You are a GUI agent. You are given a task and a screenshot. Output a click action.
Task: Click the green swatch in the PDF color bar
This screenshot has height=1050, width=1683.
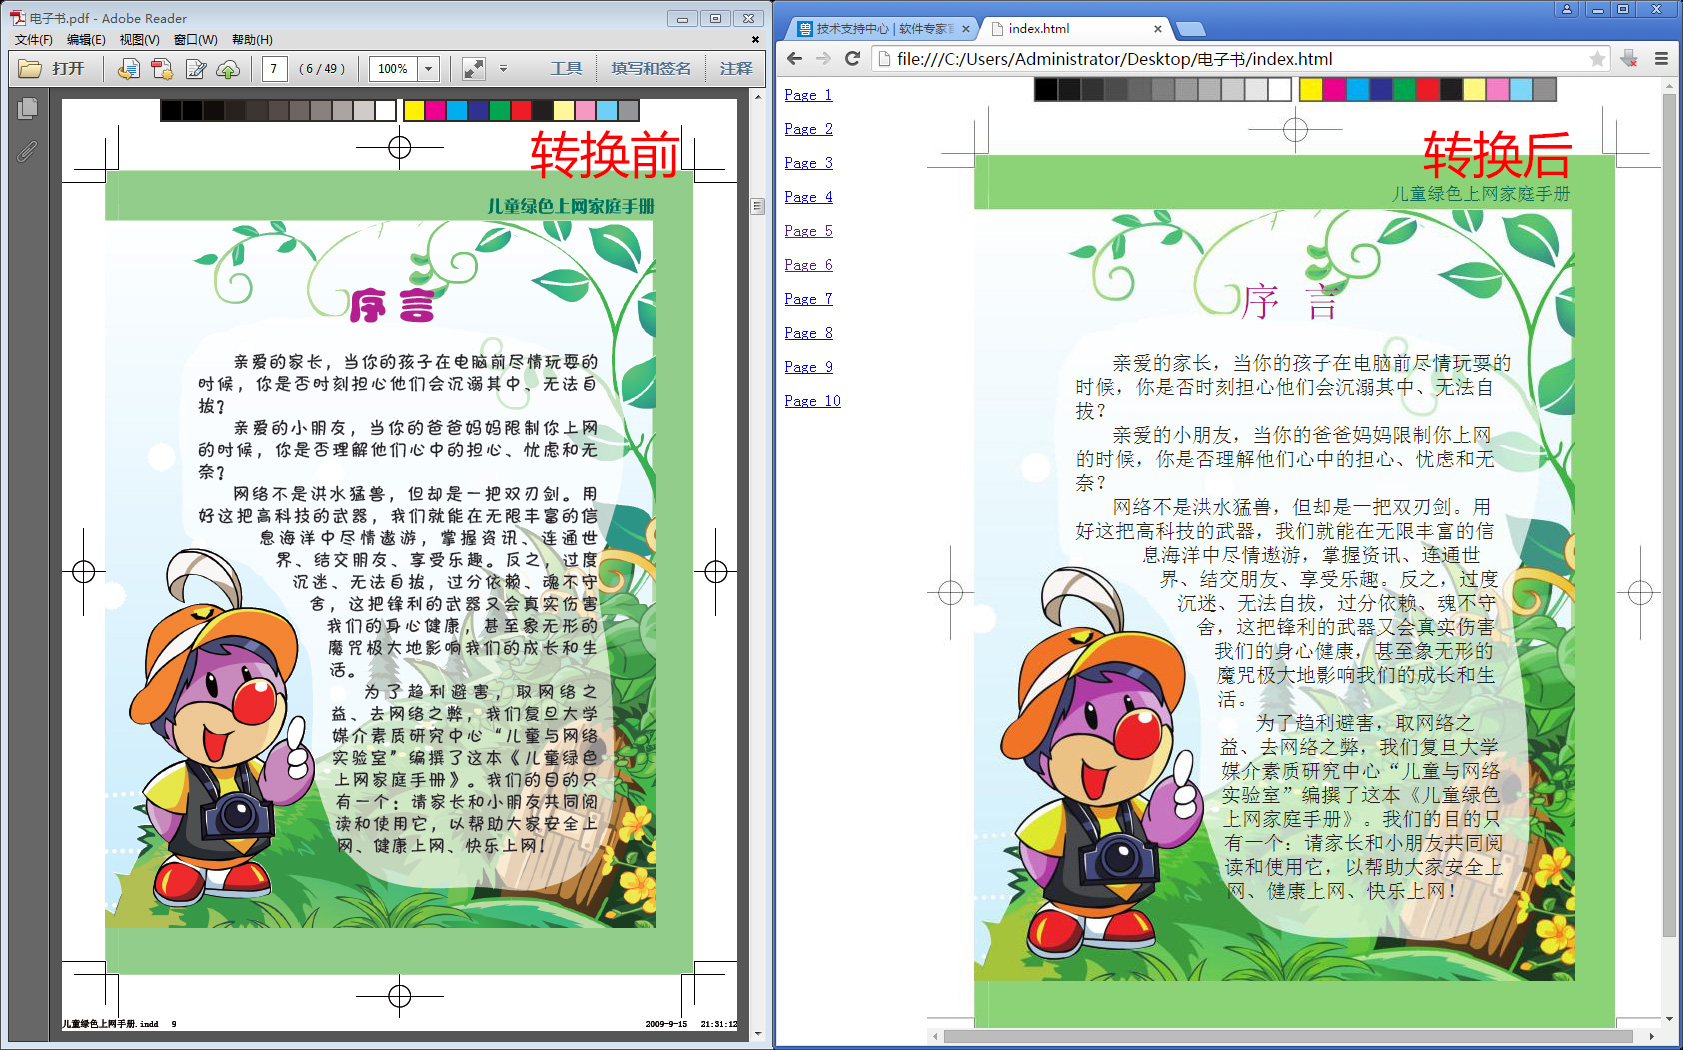click(499, 110)
